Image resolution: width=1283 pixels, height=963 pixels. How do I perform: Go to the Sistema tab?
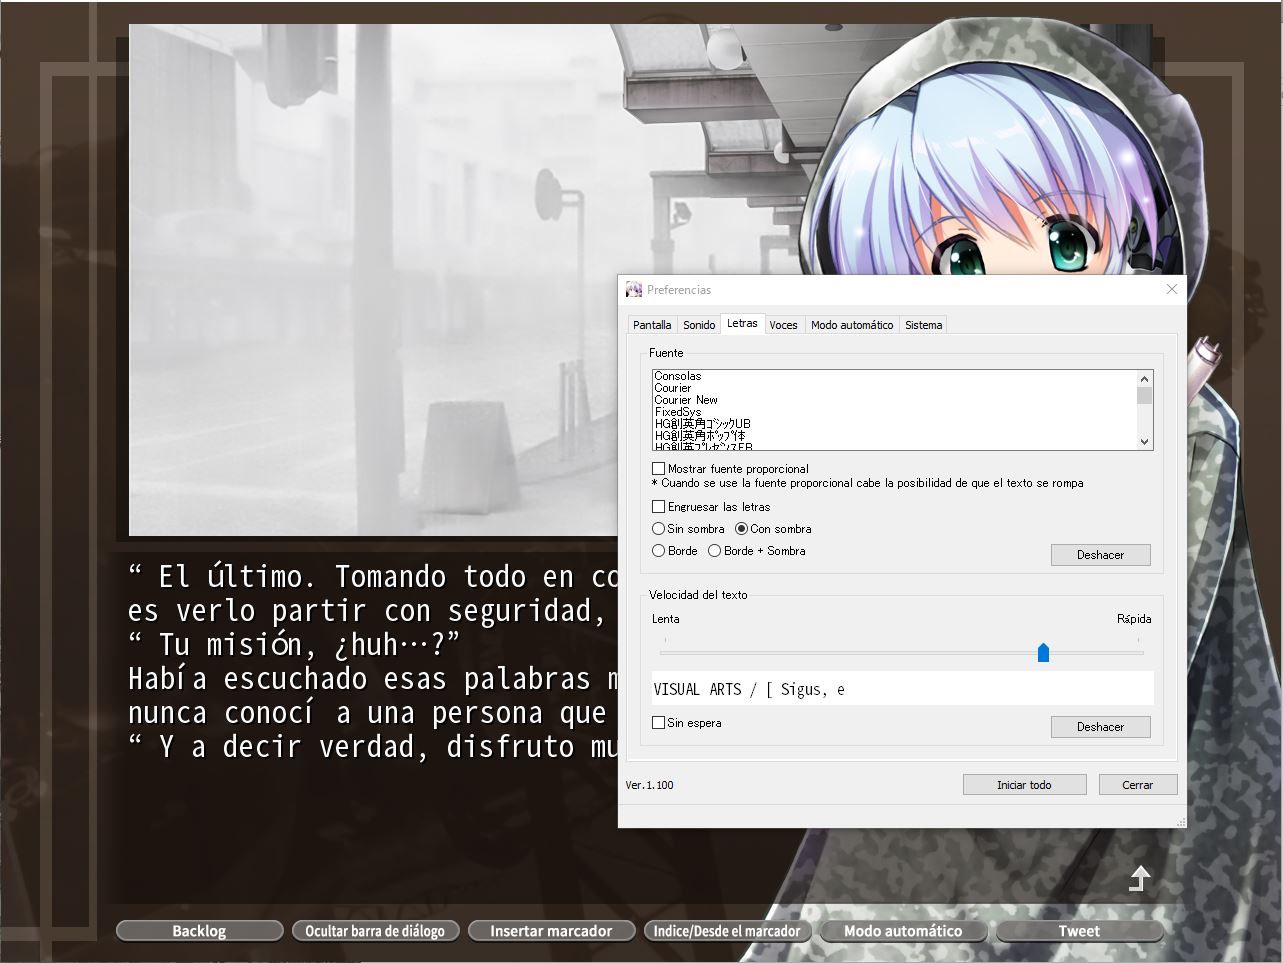[923, 325]
